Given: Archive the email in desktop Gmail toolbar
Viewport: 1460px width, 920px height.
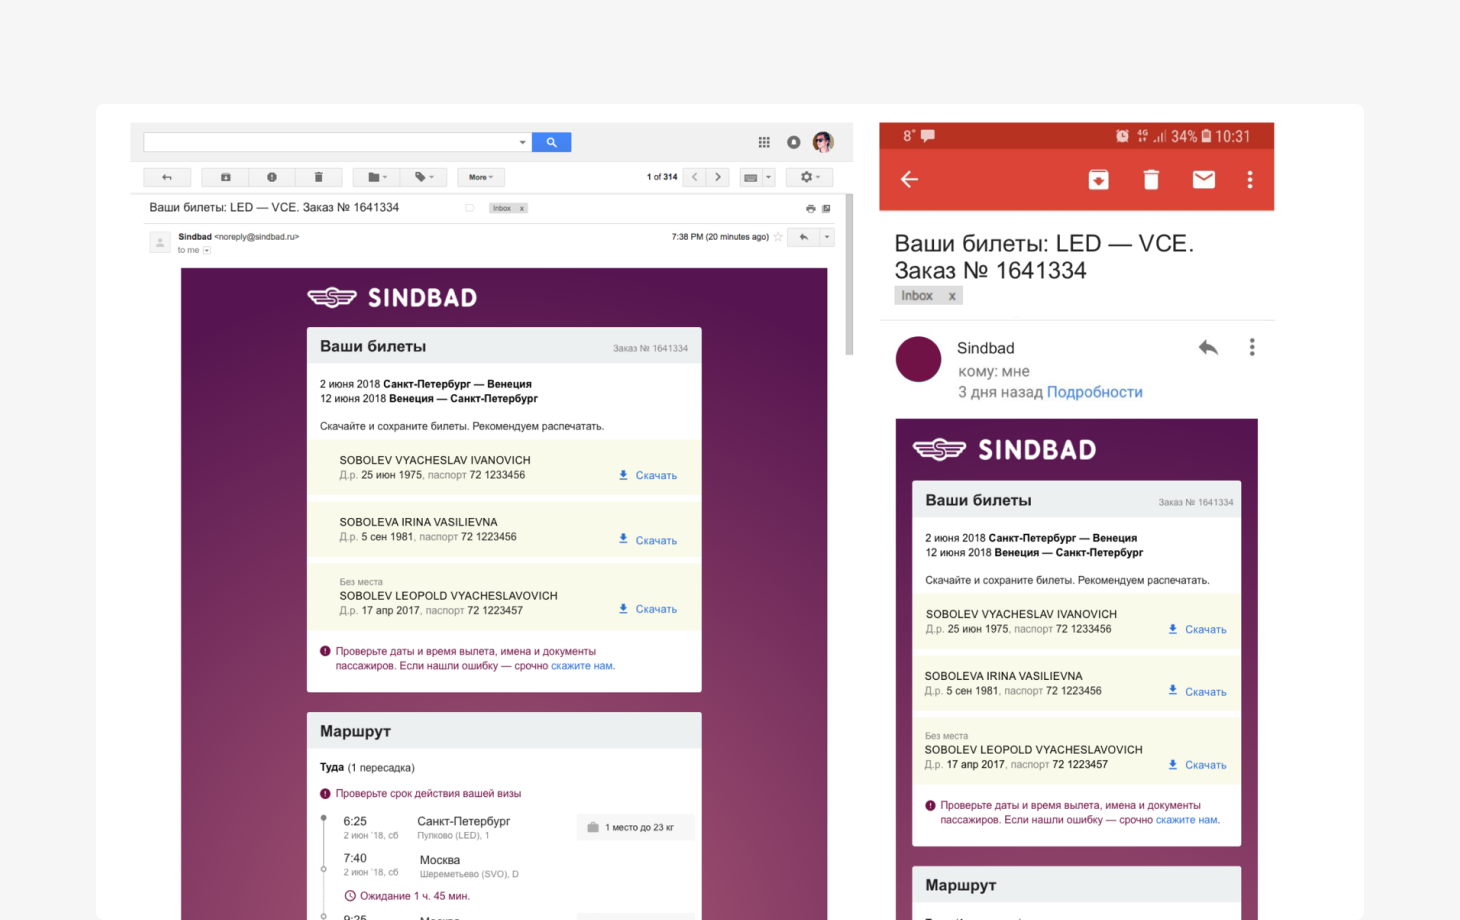Looking at the screenshot, I should pos(226,177).
